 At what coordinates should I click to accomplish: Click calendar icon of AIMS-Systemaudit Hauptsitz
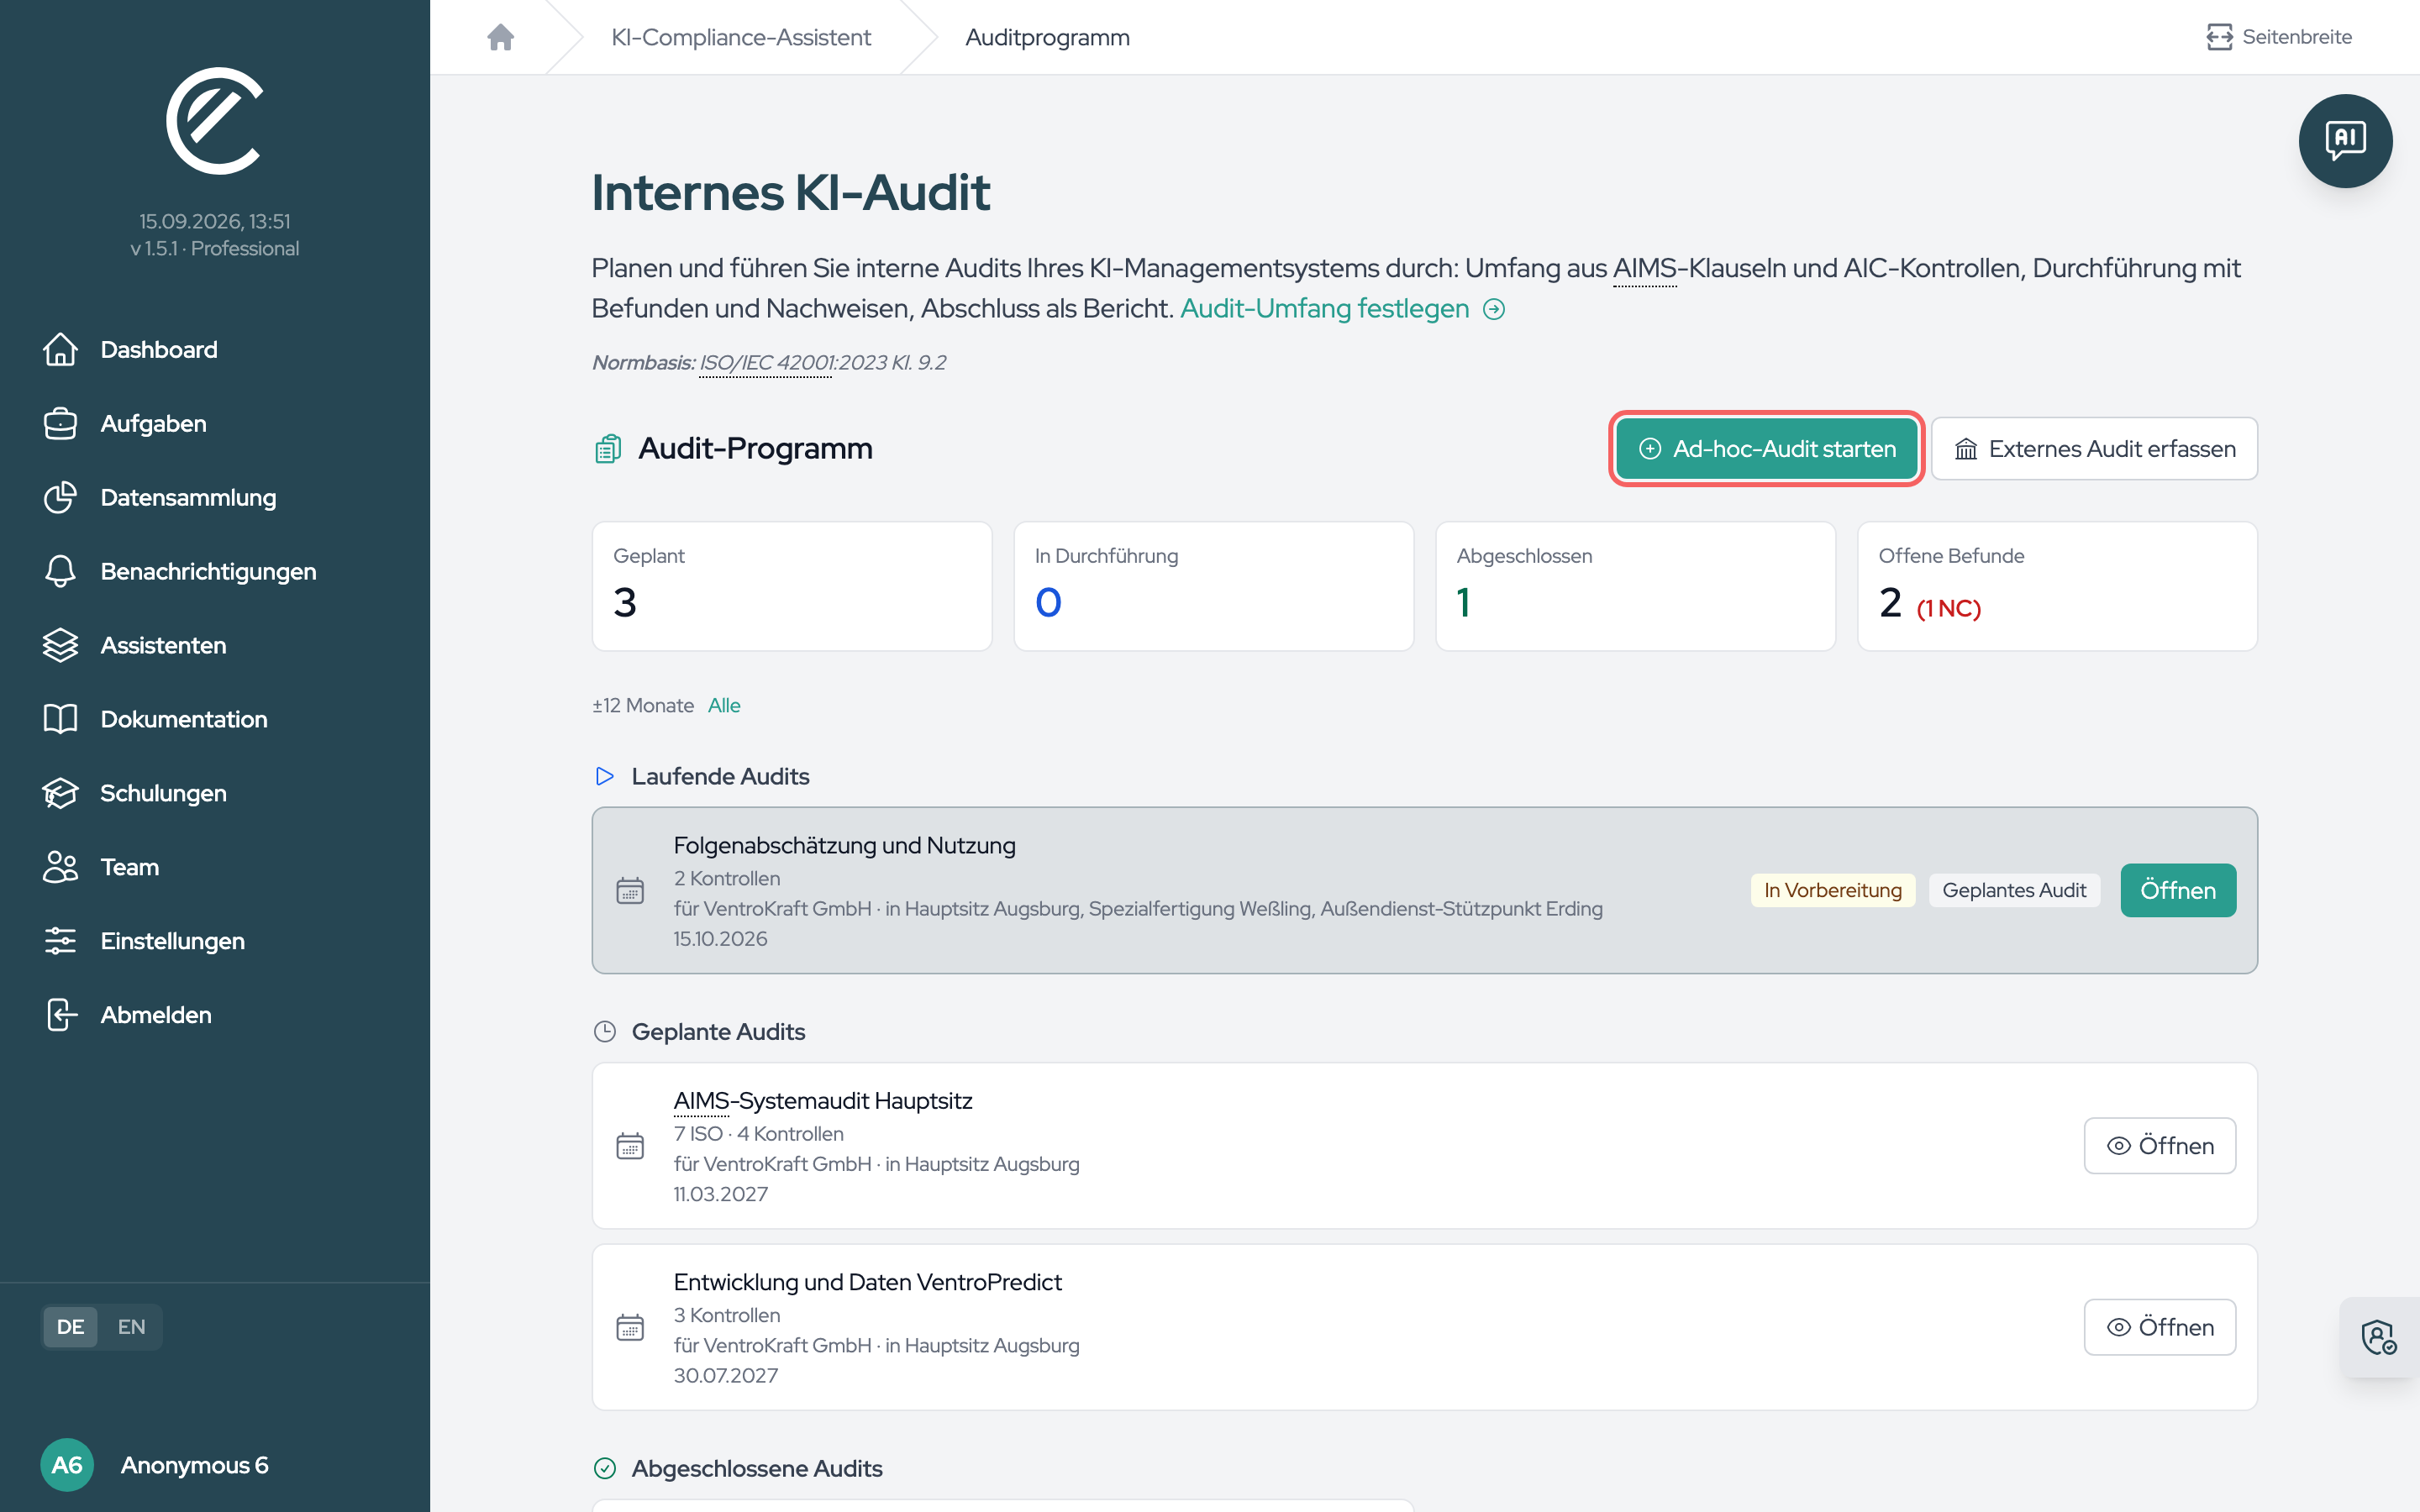pos(630,1146)
